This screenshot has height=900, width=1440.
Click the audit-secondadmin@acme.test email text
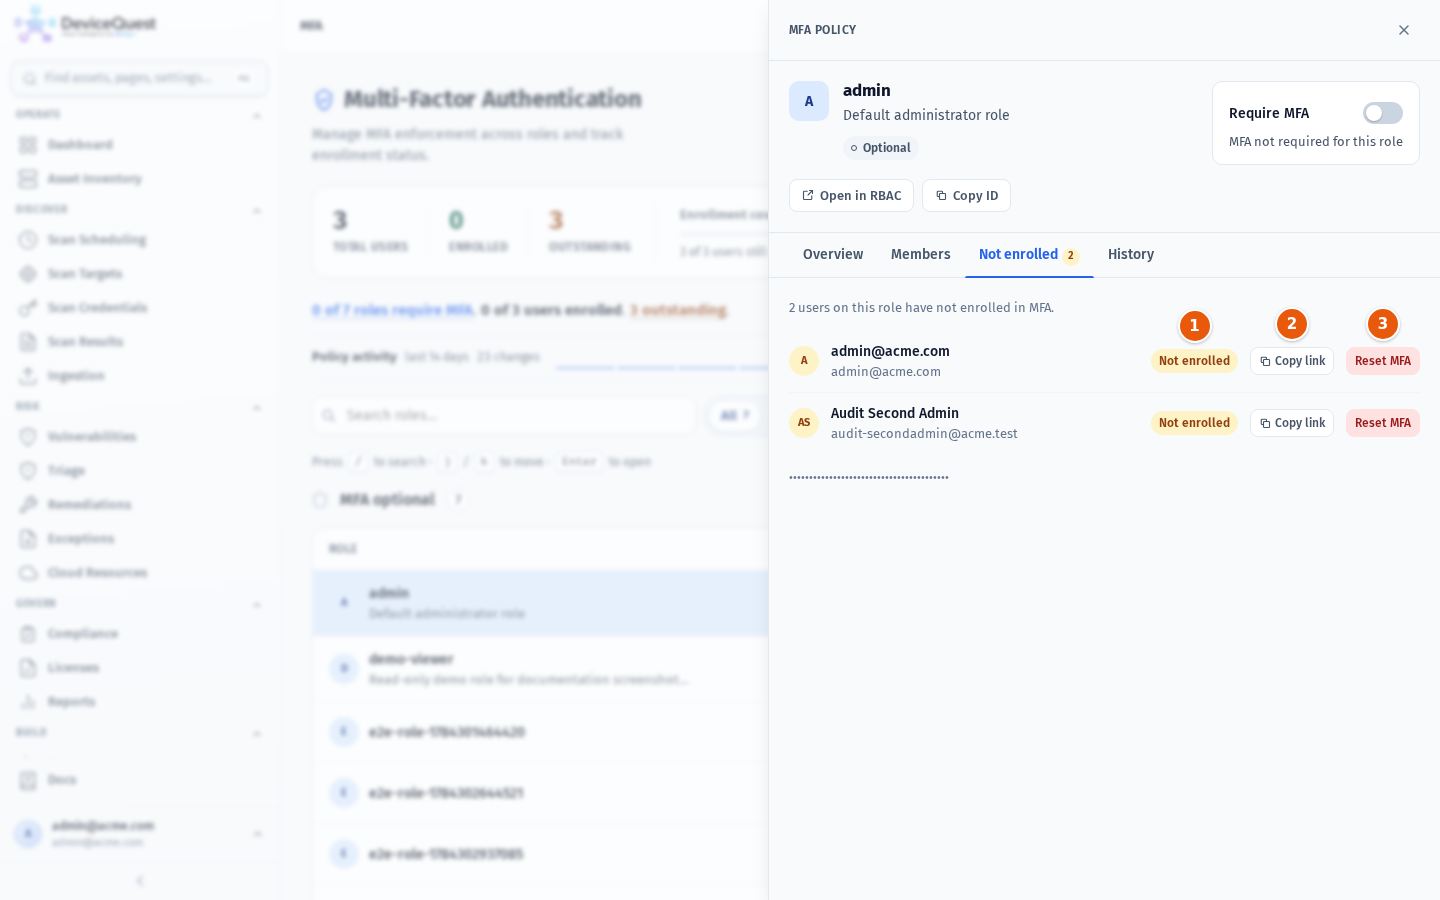coord(924,434)
